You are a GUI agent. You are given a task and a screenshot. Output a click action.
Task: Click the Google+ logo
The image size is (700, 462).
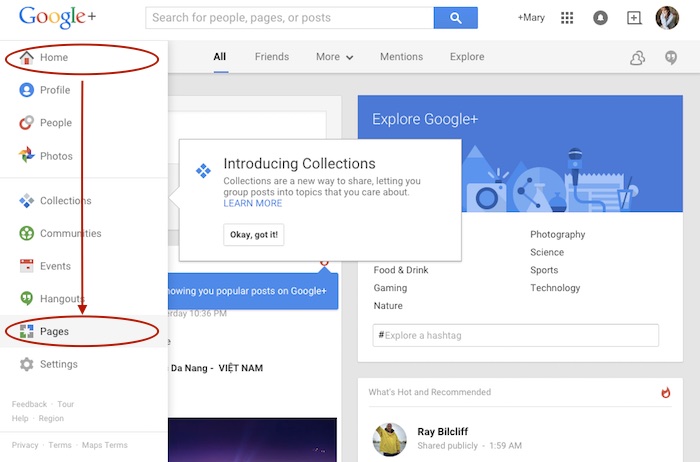[x=57, y=17]
